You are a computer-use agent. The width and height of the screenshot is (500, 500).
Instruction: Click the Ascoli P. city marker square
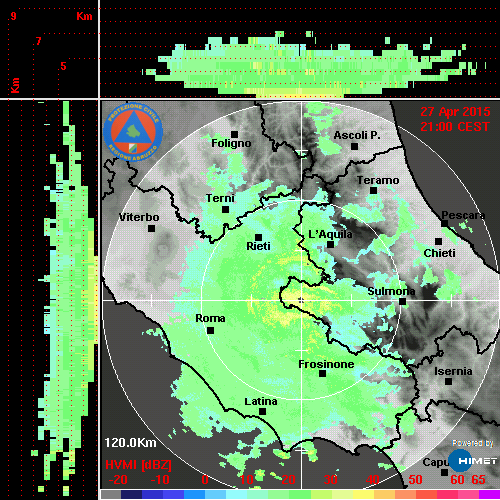[x=354, y=146]
